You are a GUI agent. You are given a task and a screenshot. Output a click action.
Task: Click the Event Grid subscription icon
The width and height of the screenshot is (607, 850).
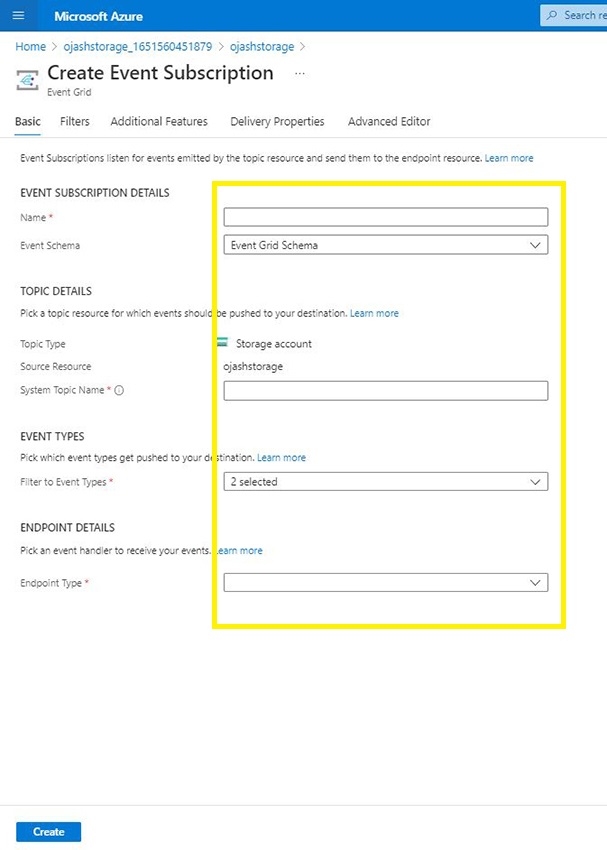click(x=29, y=80)
